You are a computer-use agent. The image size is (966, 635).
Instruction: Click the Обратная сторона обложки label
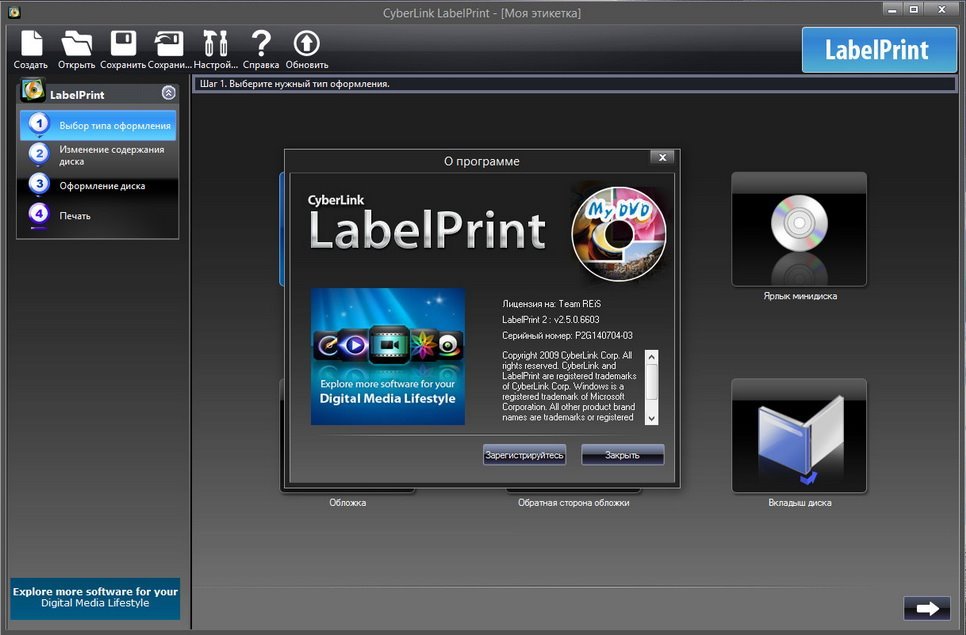pos(574,503)
